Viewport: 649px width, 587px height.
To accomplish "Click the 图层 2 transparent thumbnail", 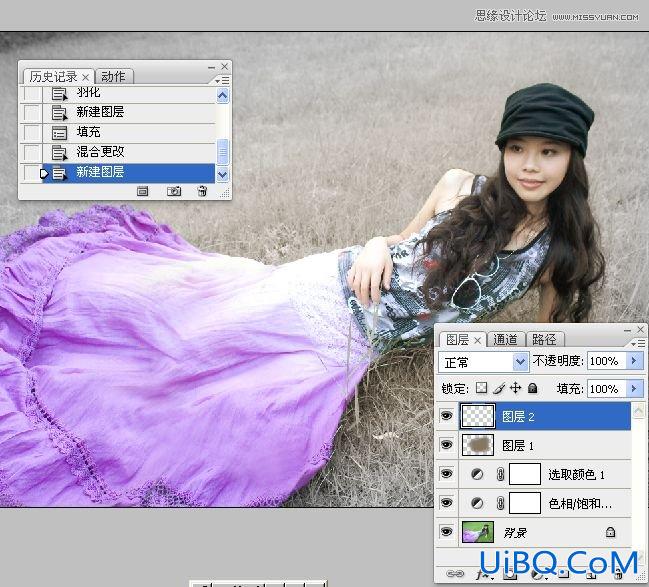I will coord(478,416).
